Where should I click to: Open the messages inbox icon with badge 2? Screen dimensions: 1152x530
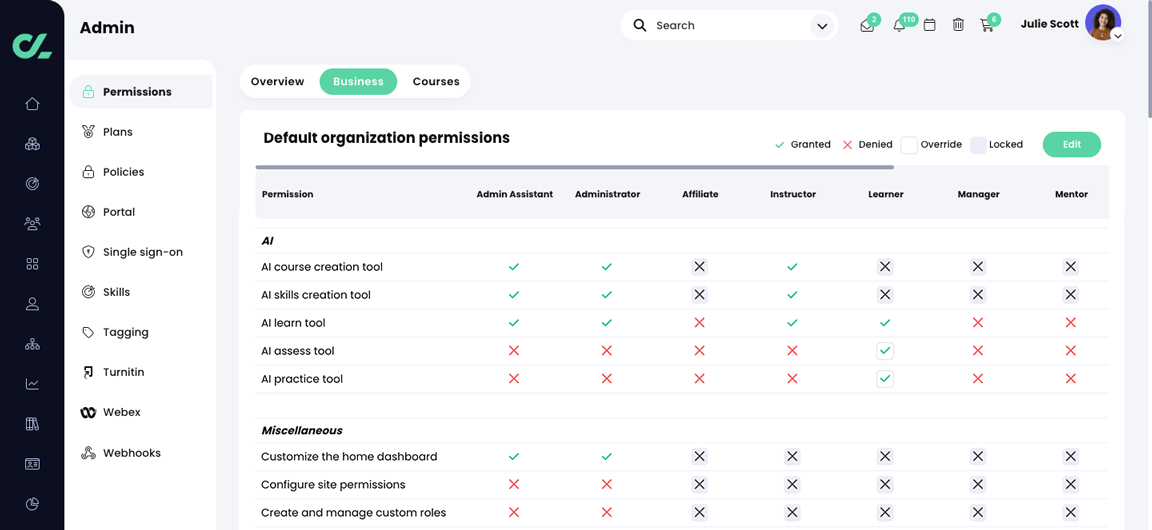[x=867, y=26]
